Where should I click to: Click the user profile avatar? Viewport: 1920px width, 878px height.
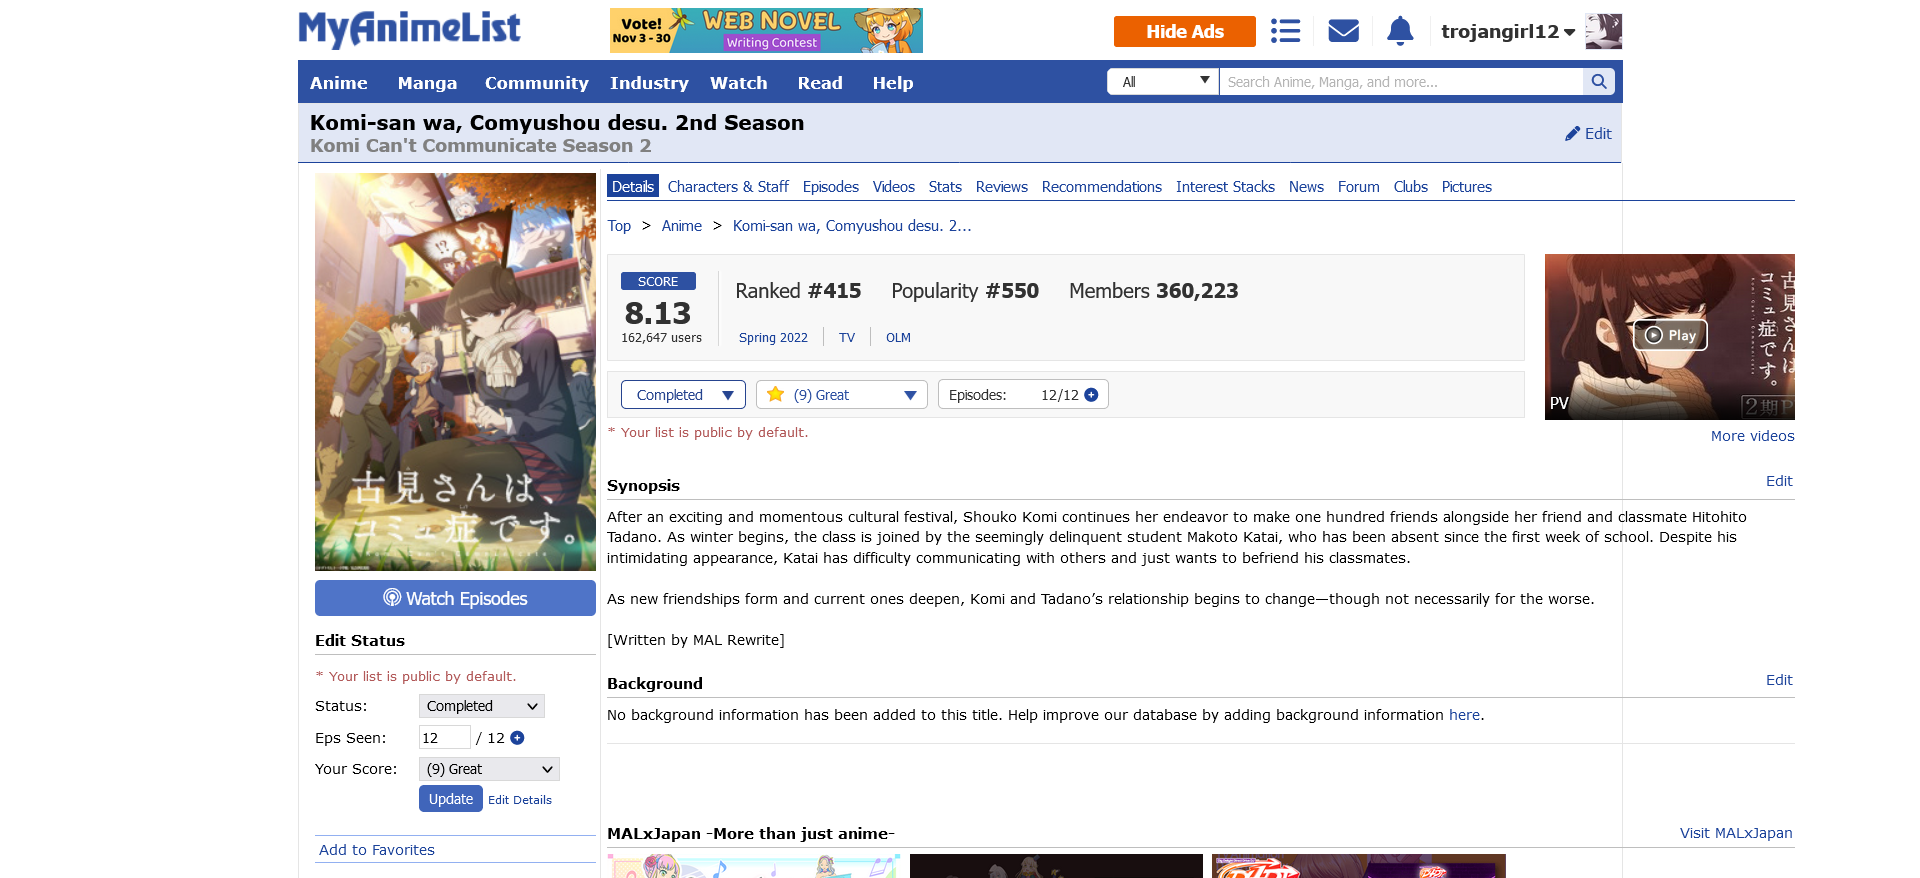click(1603, 31)
